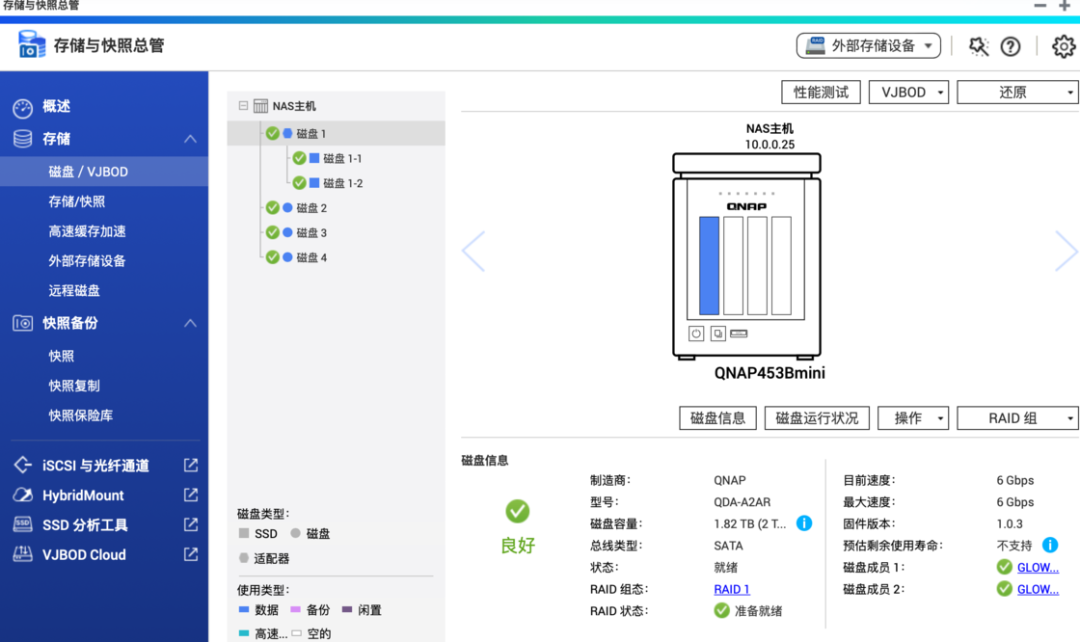Screen dimensions: 1080x642
Task: Click the Storage & Snapshots app logo
Action: coord(31,45)
